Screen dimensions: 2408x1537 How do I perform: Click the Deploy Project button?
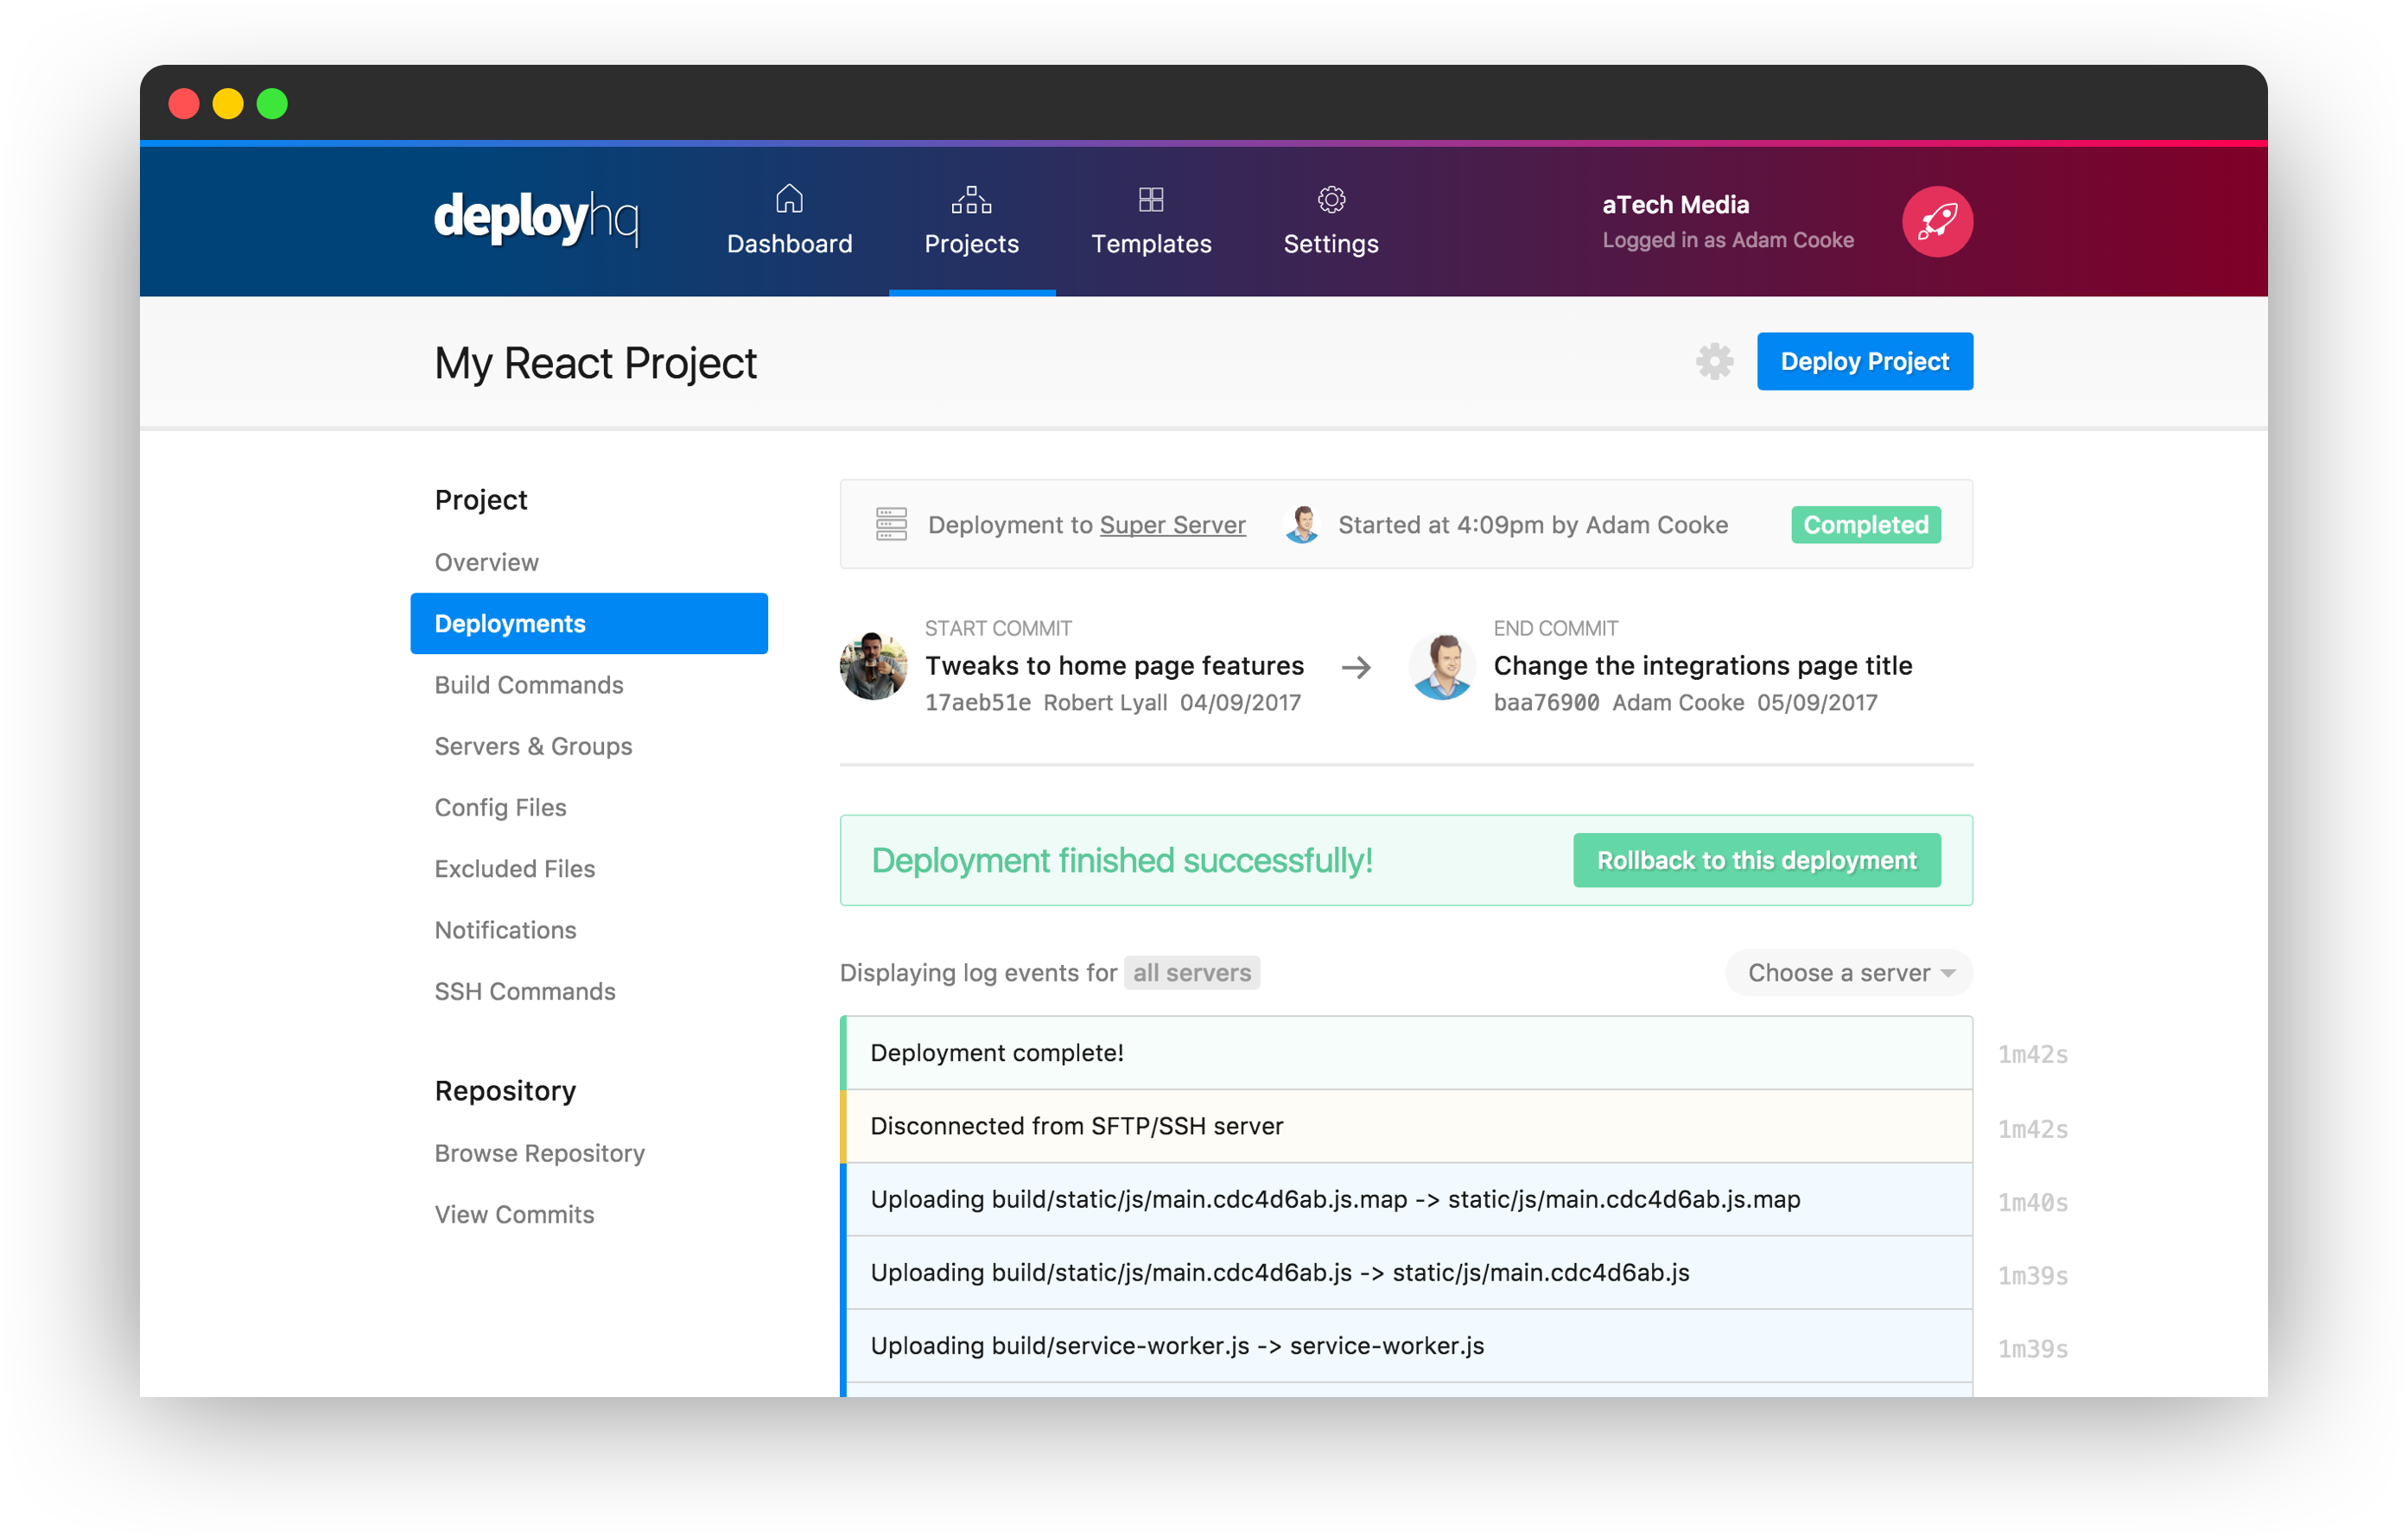[x=1864, y=361]
